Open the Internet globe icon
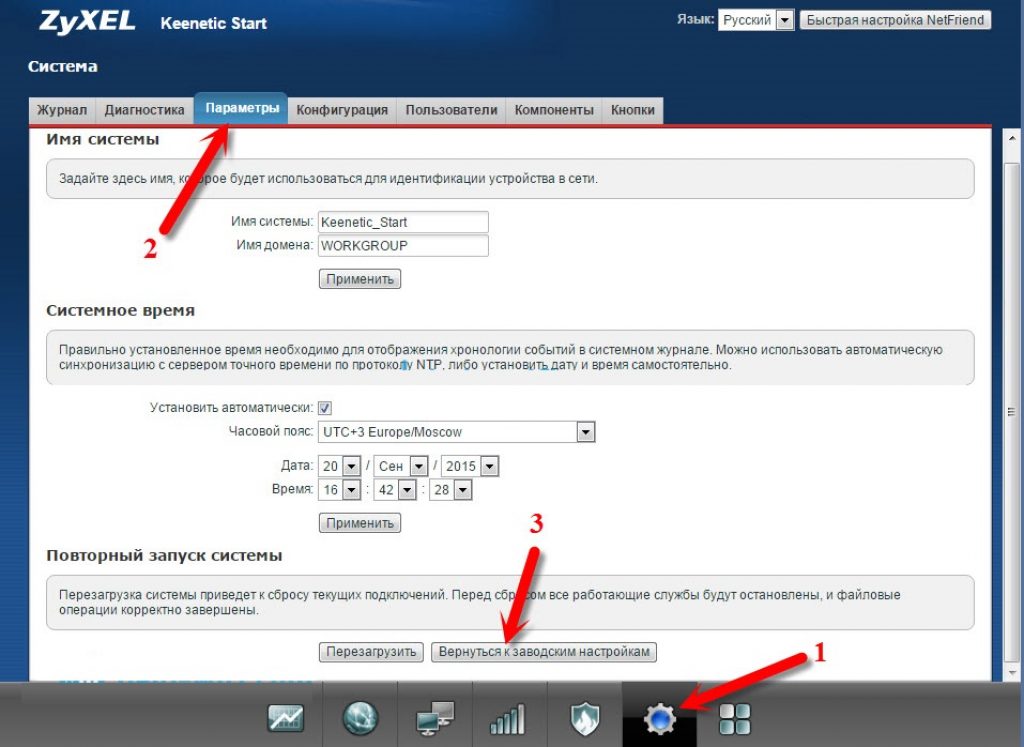This screenshot has width=1024, height=747. tap(360, 718)
